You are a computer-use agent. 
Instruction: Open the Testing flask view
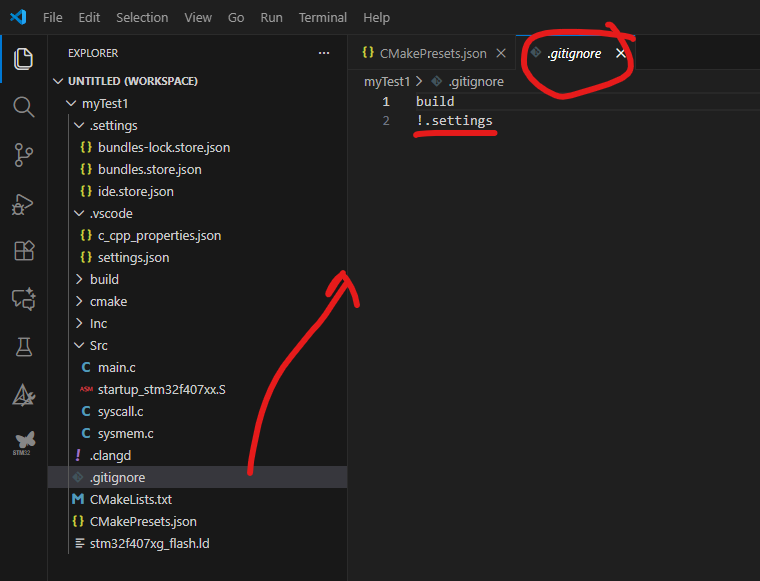[x=23, y=347]
